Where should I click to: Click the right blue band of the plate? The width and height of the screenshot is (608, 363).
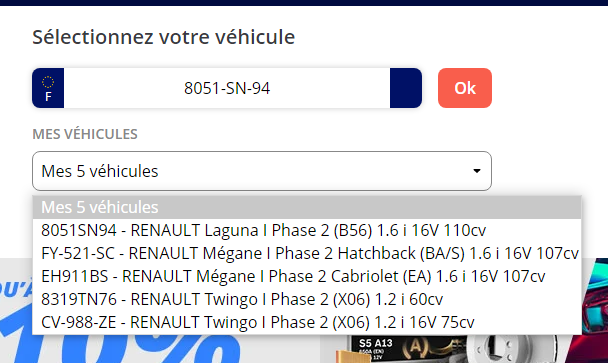click(x=406, y=88)
